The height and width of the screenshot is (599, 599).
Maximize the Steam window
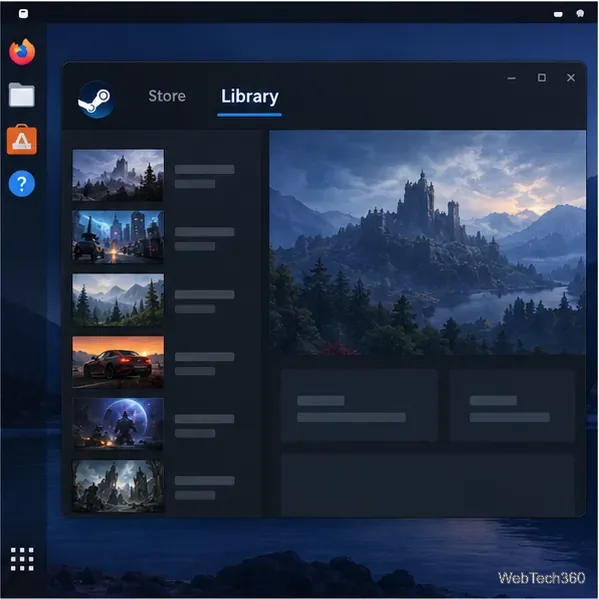point(542,78)
